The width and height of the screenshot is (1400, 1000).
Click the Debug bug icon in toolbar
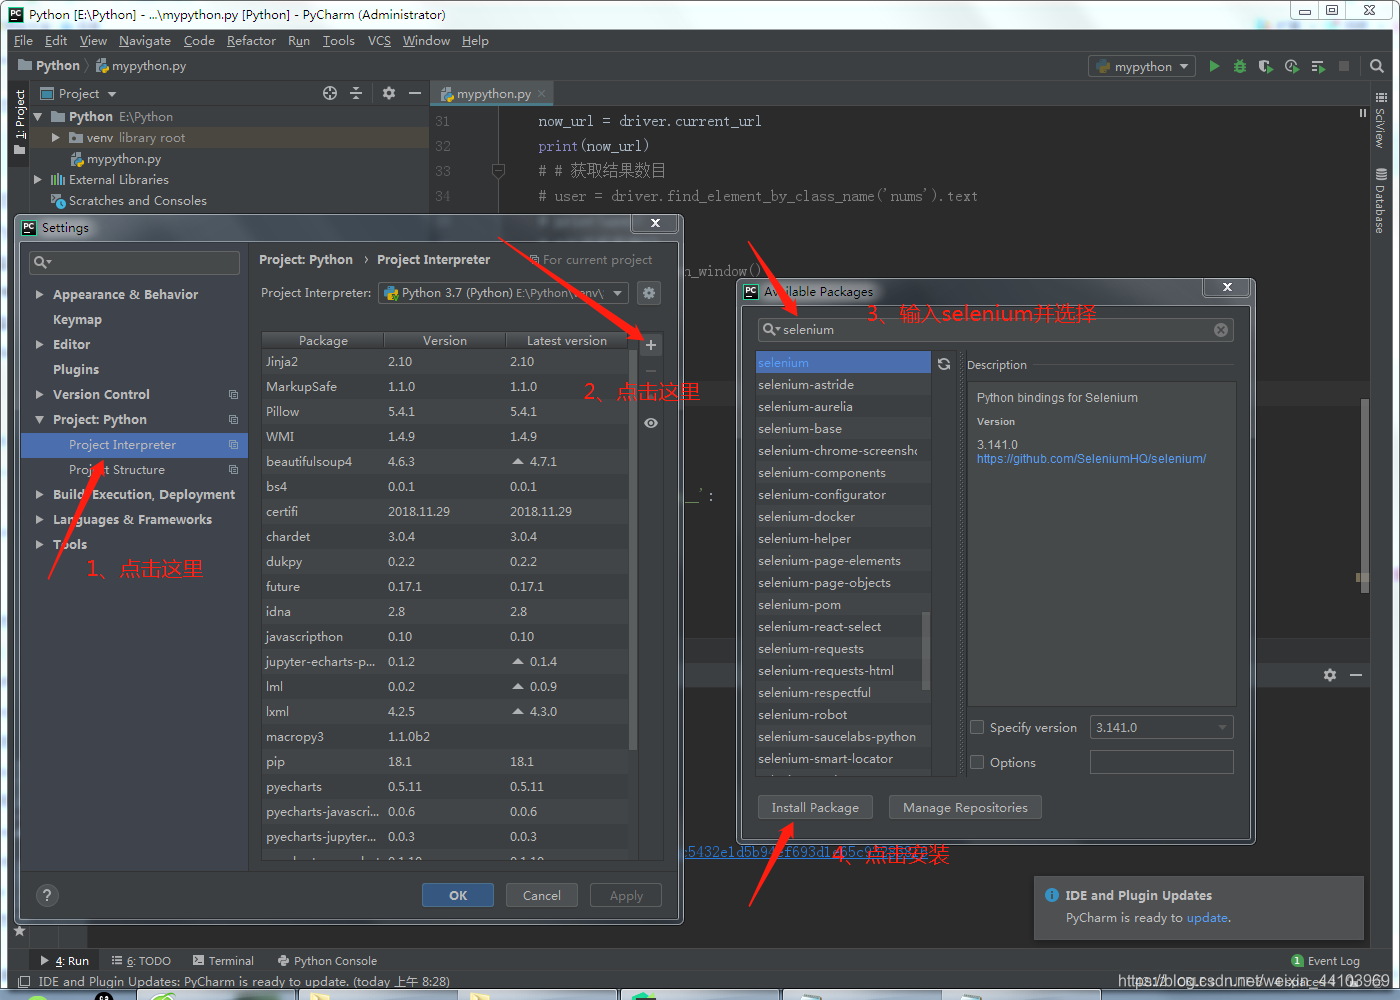click(1240, 66)
